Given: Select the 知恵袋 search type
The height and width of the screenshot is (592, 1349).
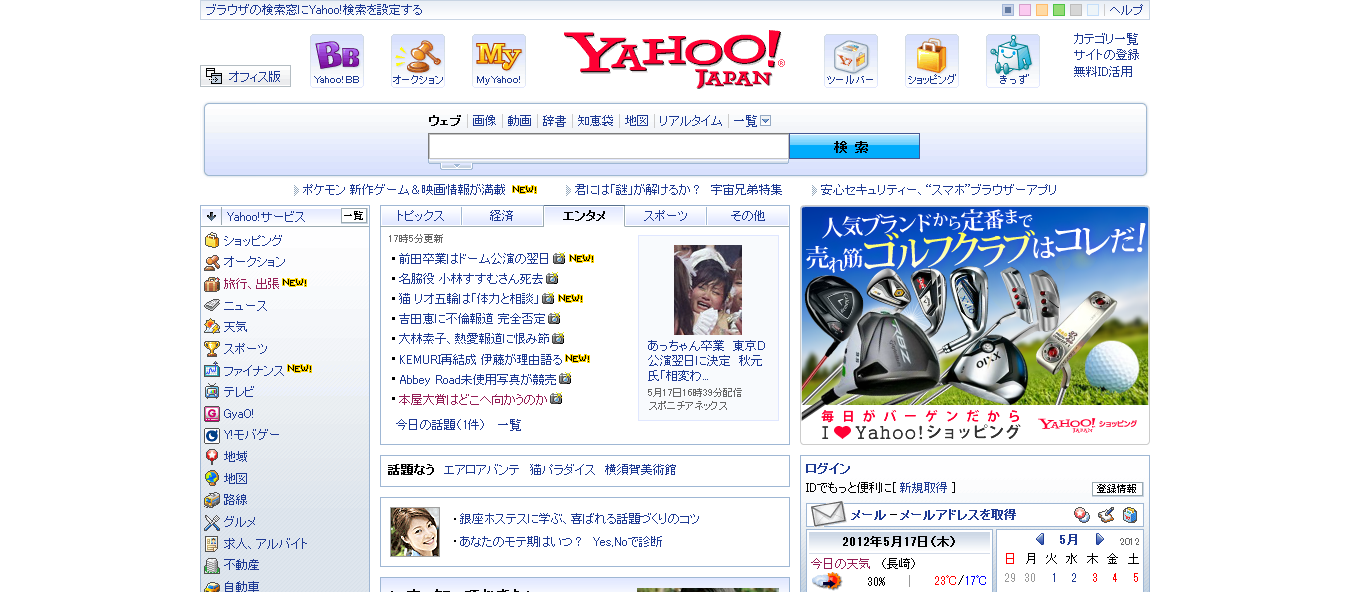Looking at the screenshot, I should [x=595, y=121].
